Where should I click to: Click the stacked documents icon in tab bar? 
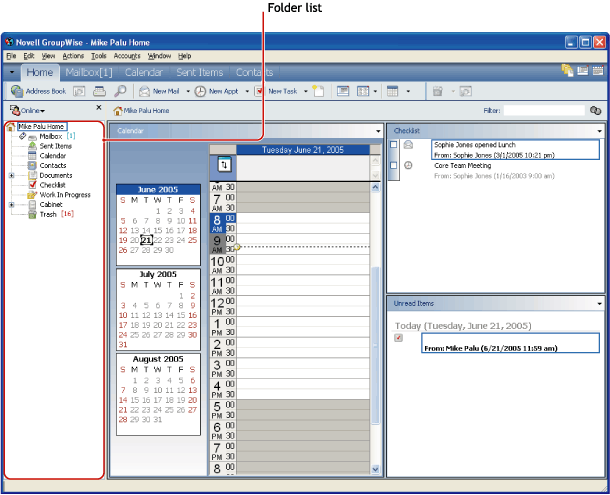coord(567,70)
